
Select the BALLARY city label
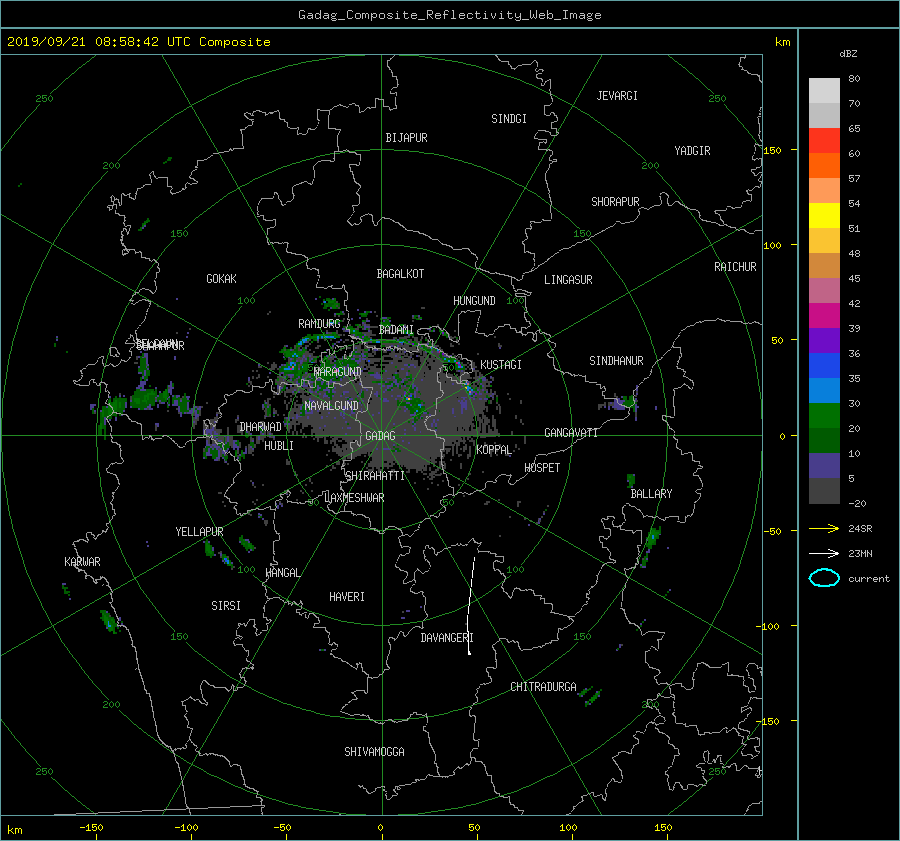click(651, 494)
